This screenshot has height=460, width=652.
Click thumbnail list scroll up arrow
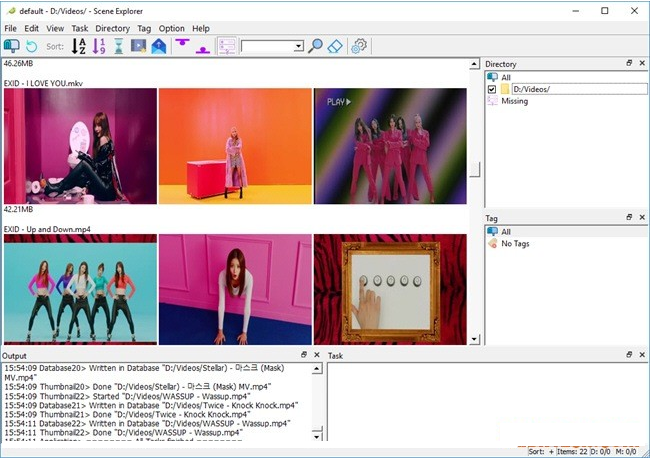pos(474,64)
